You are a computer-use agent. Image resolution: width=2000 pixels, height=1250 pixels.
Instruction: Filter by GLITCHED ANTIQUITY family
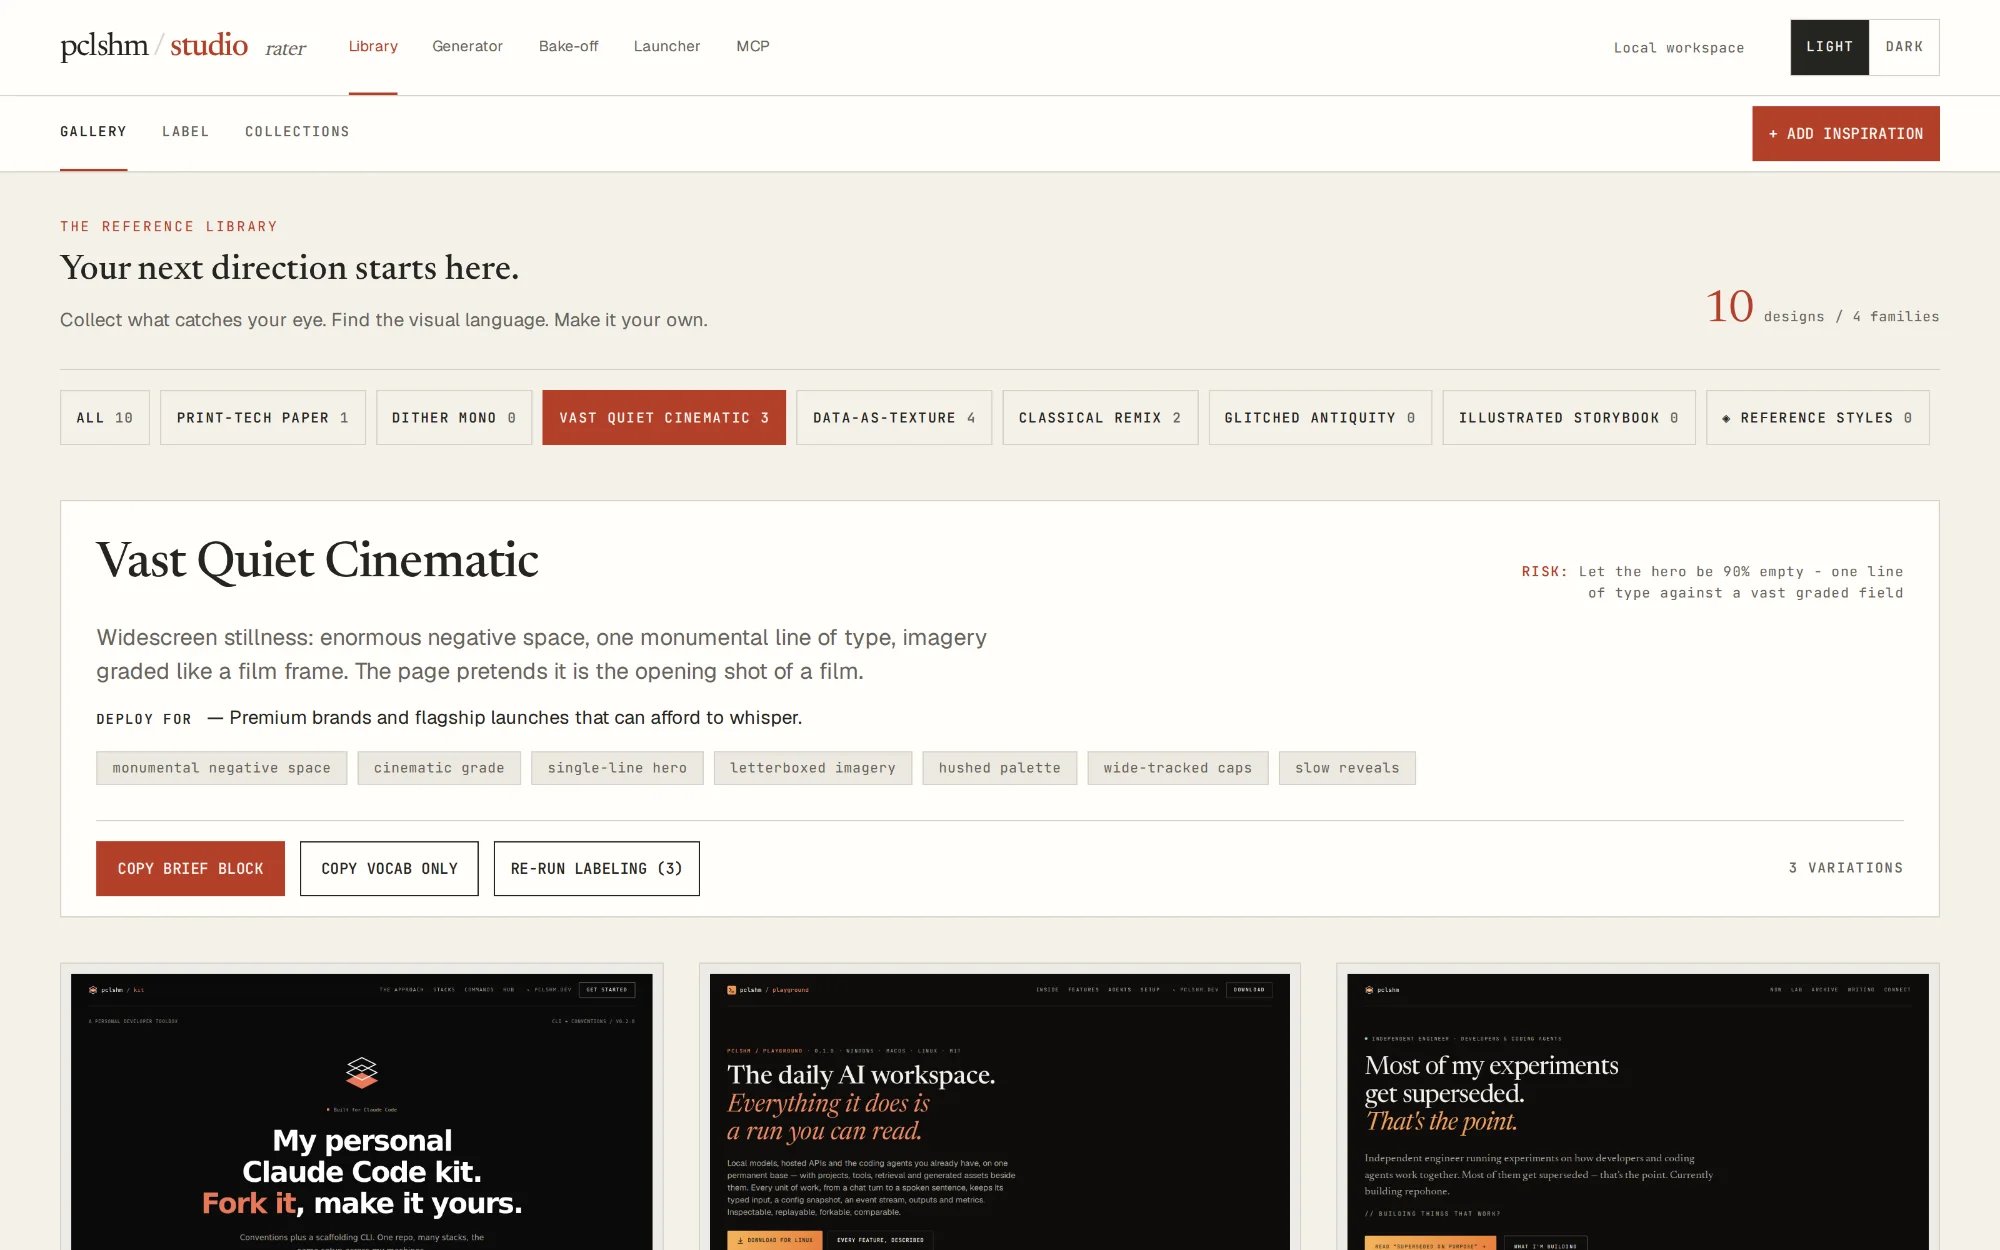pos(1320,417)
